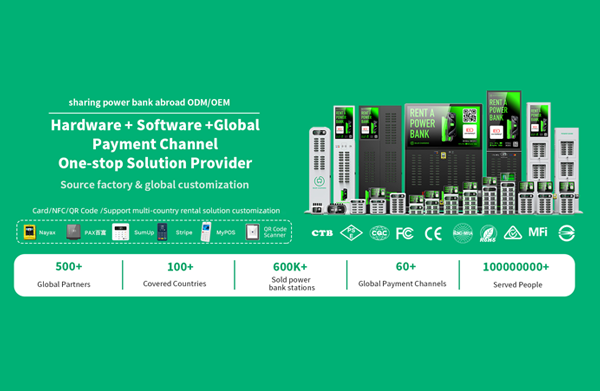Click the large RENT A POWER BANK kiosk screen
600x391 pixels.
pyautogui.click(x=443, y=127)
